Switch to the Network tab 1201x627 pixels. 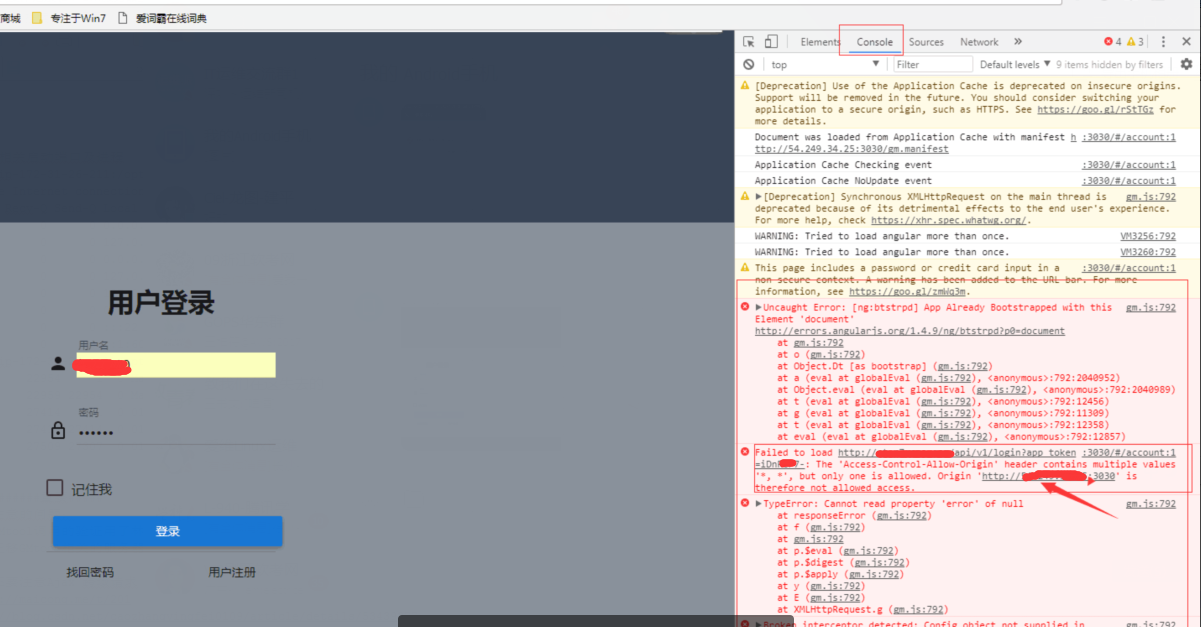[x=979, y=42]
